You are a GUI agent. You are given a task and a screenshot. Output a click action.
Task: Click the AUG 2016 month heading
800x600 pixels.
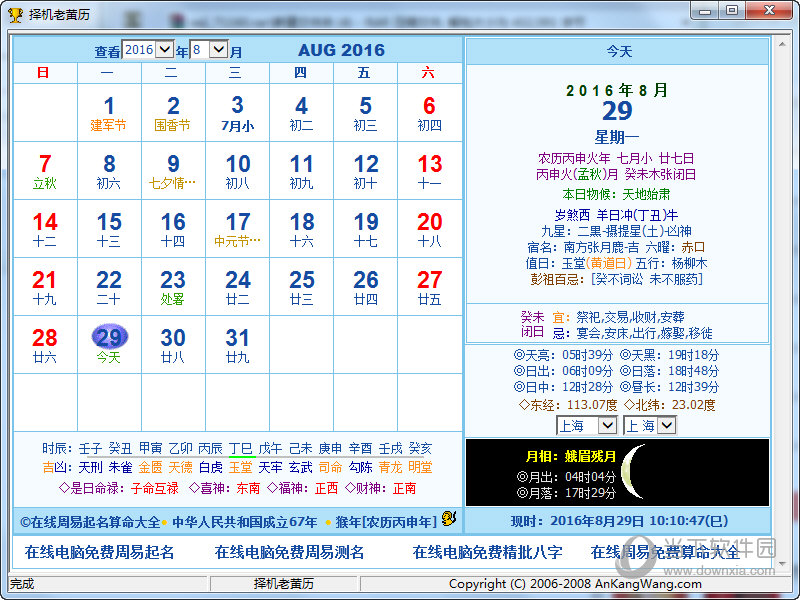pyautogui.click(x=341, y=50)
